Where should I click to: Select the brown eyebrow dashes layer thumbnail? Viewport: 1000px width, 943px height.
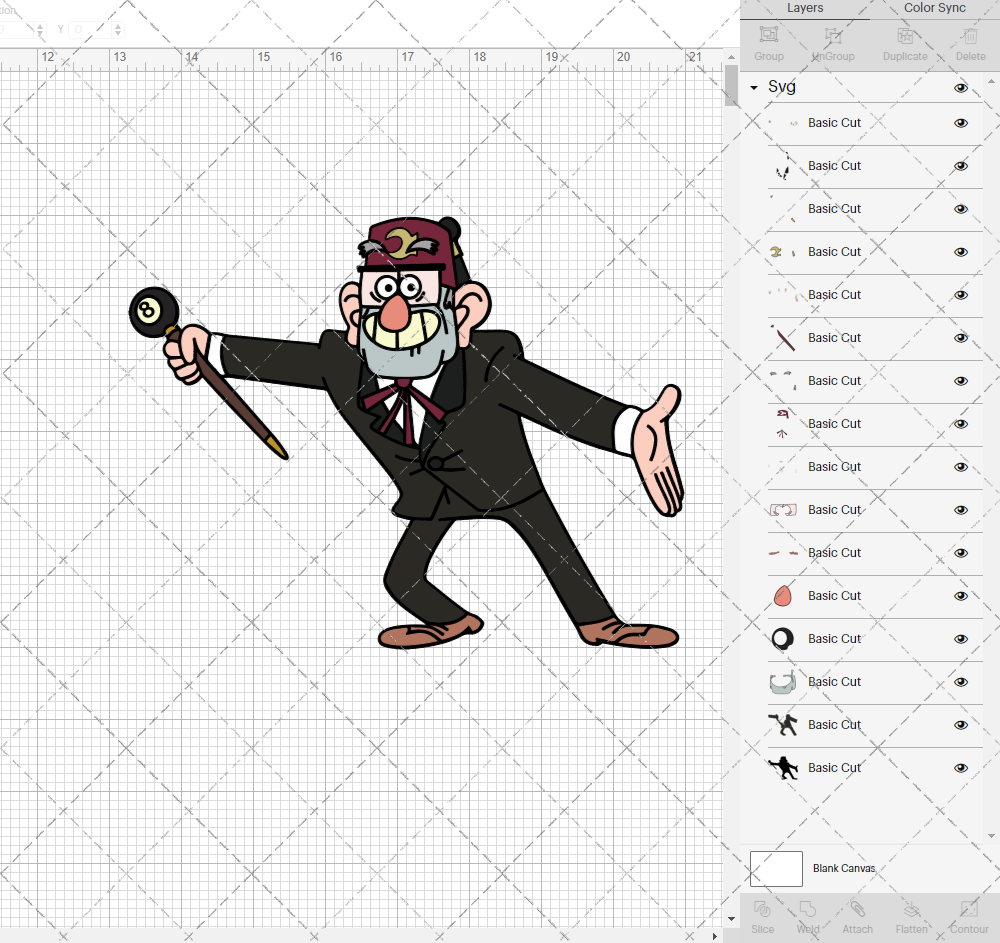(783, 553)
